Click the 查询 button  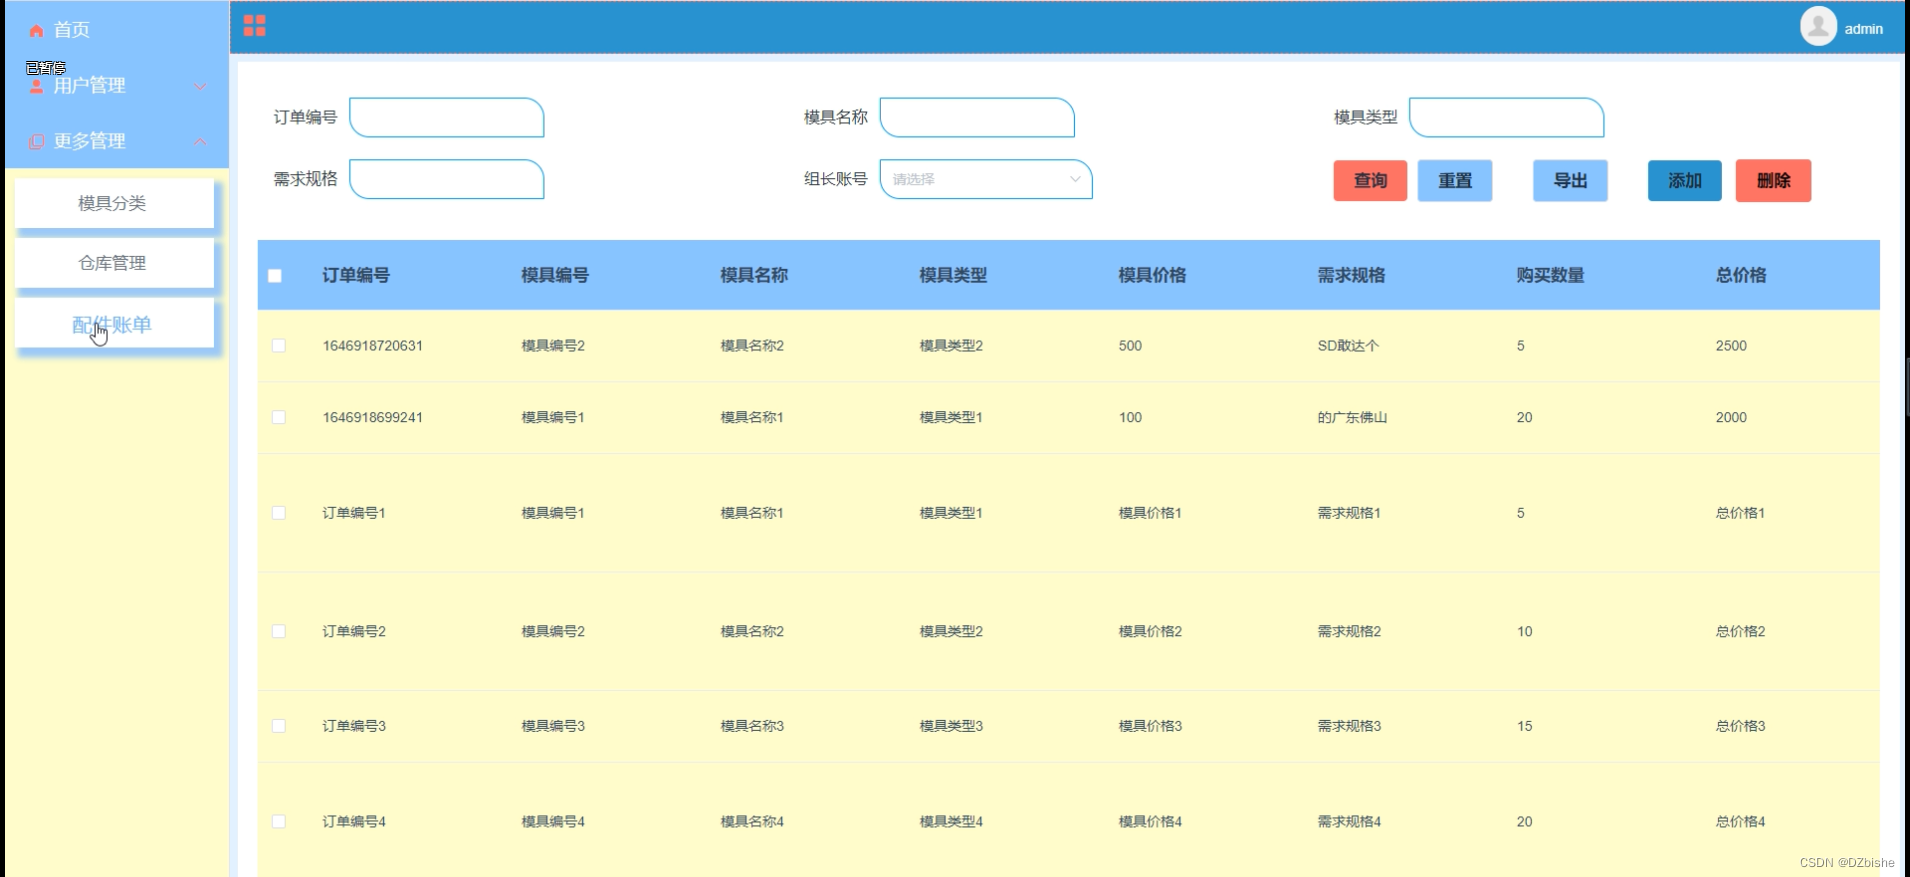point(1370,180)
